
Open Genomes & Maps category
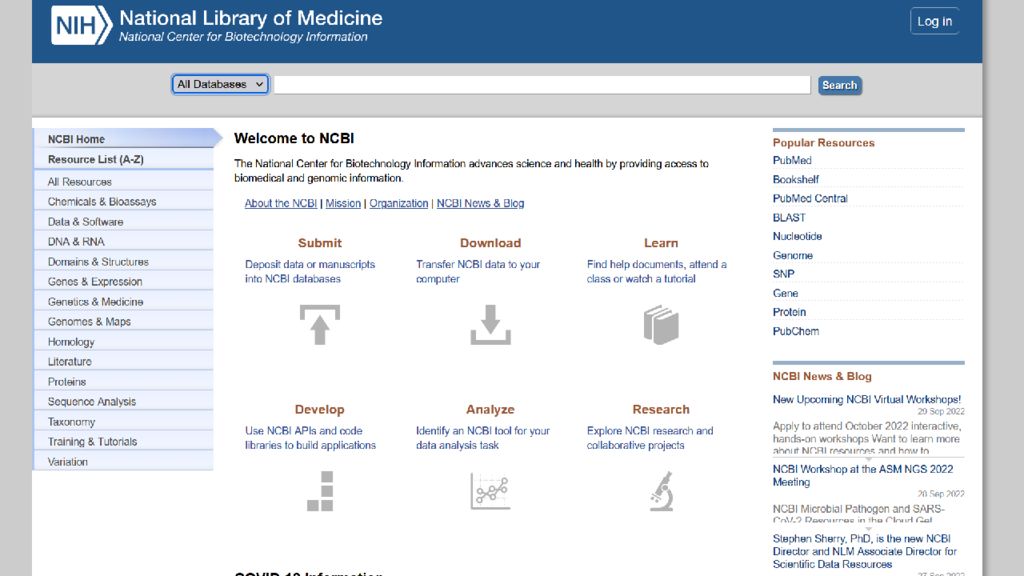pyautogui.click(x=124, y=321)
